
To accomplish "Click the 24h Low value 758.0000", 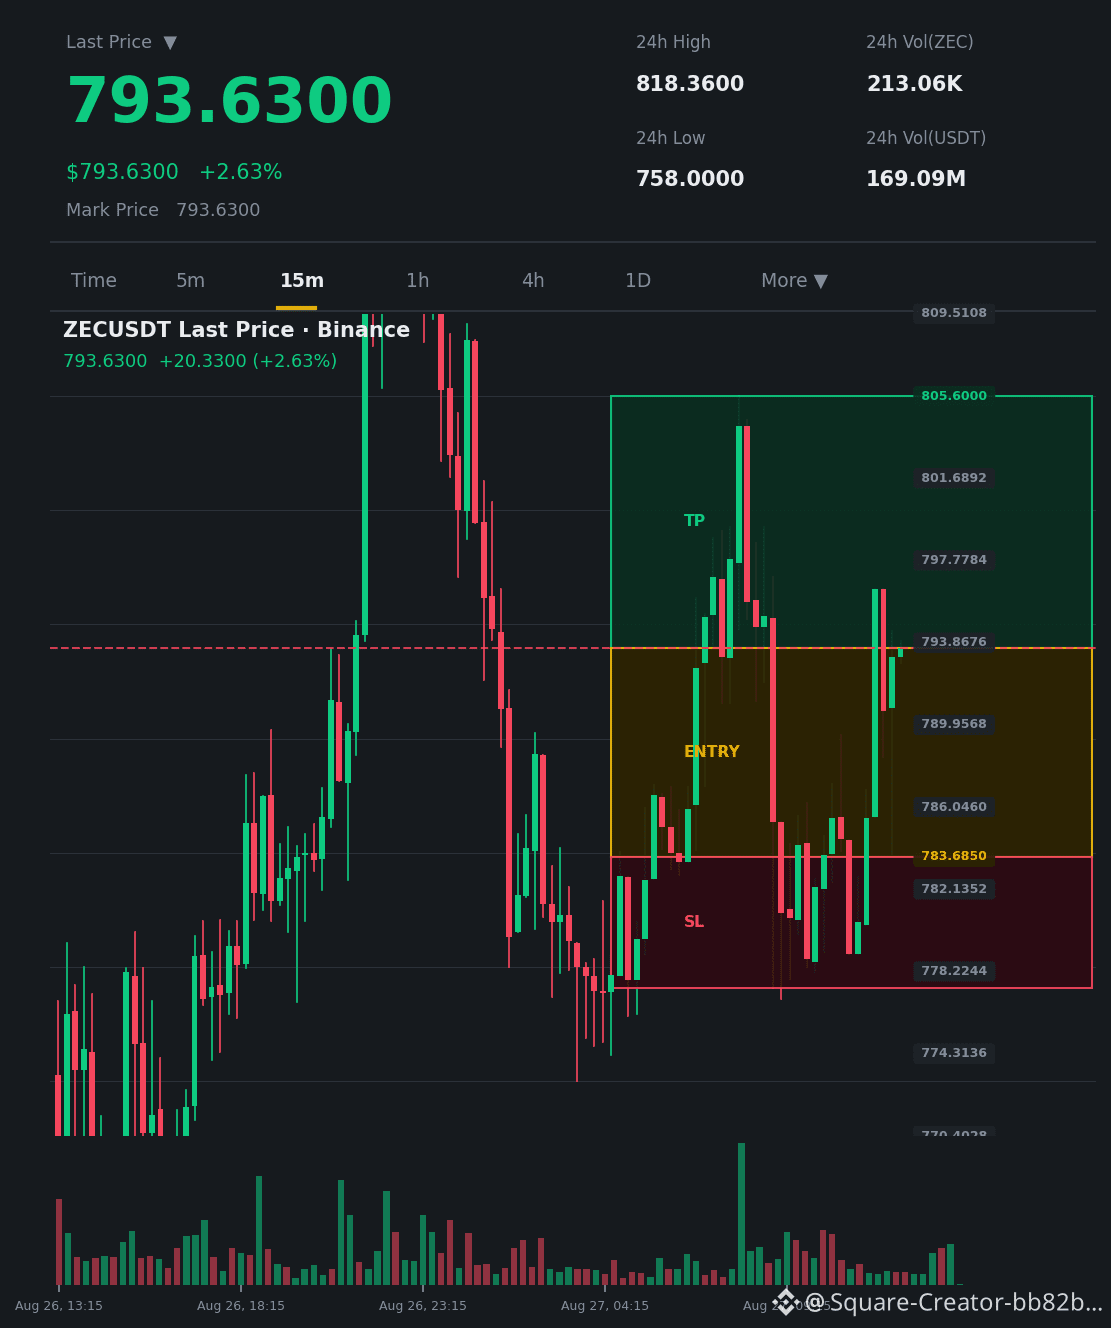I will tap(690, 179).
